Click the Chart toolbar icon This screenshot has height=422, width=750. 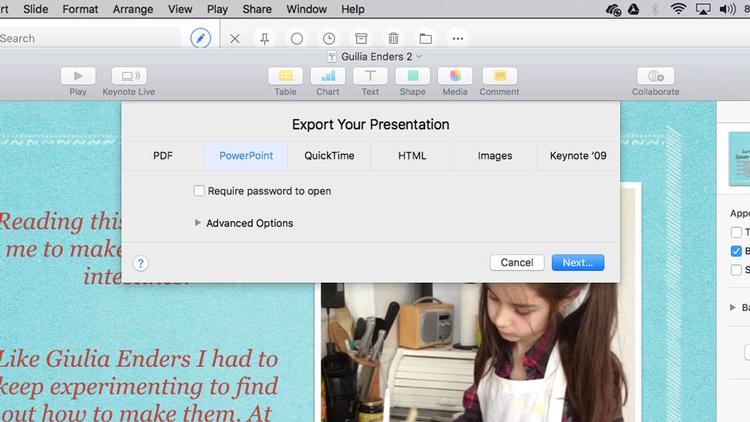328,76
